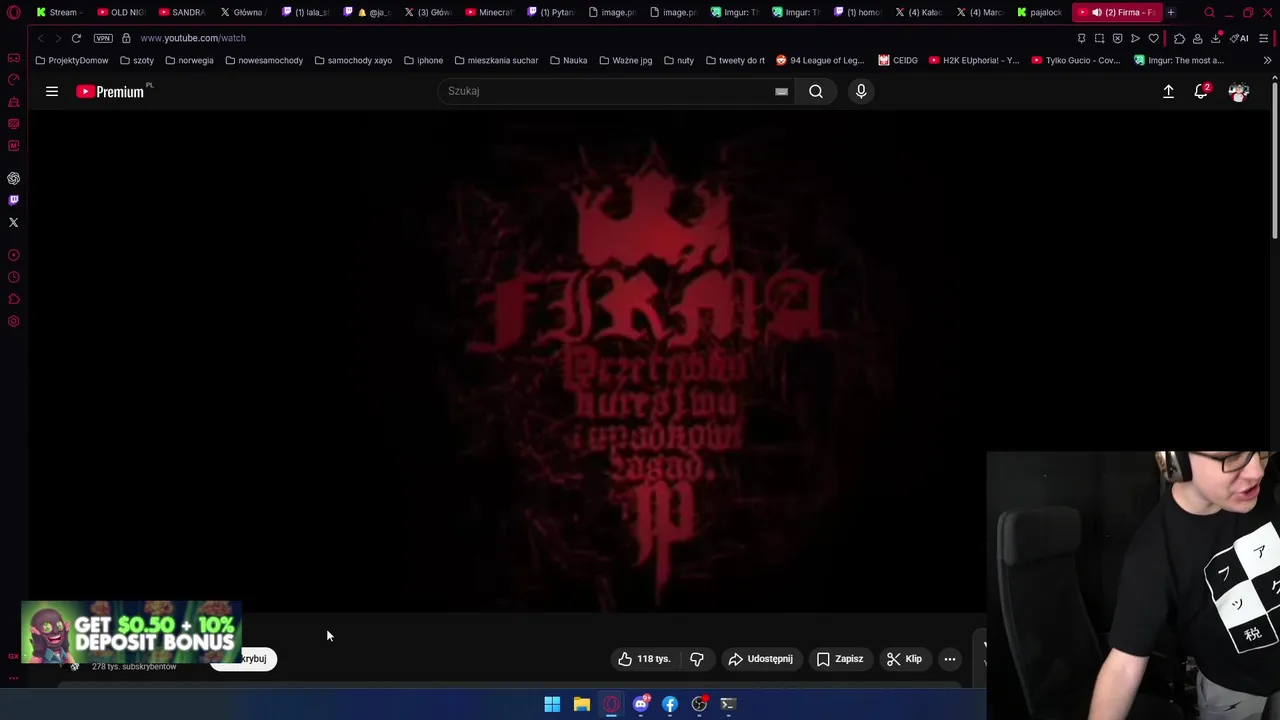Open Easy Setup menu icon in toolbar

point(1264,38)
